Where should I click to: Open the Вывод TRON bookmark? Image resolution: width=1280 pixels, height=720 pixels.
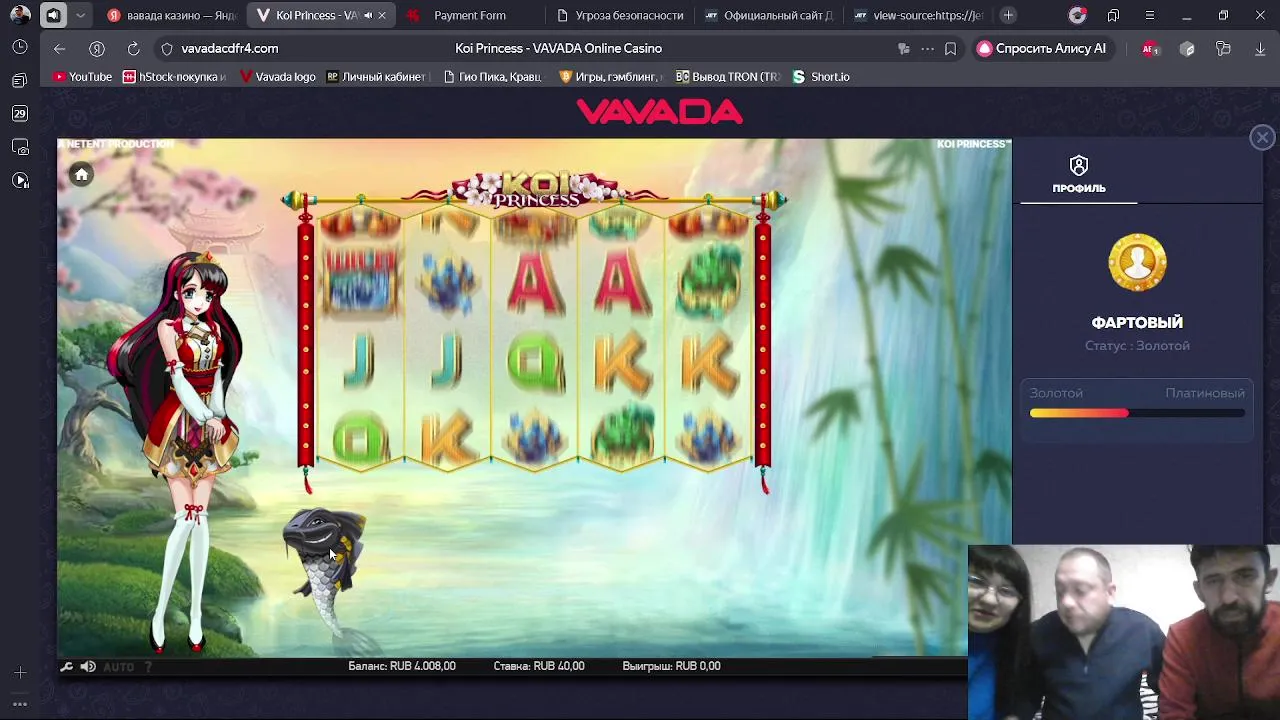[728, 76]
